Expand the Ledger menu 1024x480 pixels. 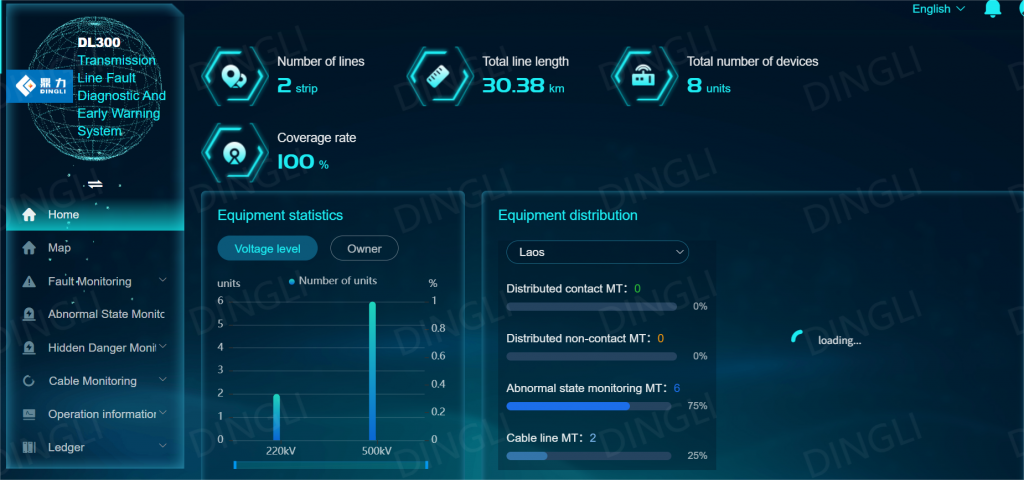point(163,447)
